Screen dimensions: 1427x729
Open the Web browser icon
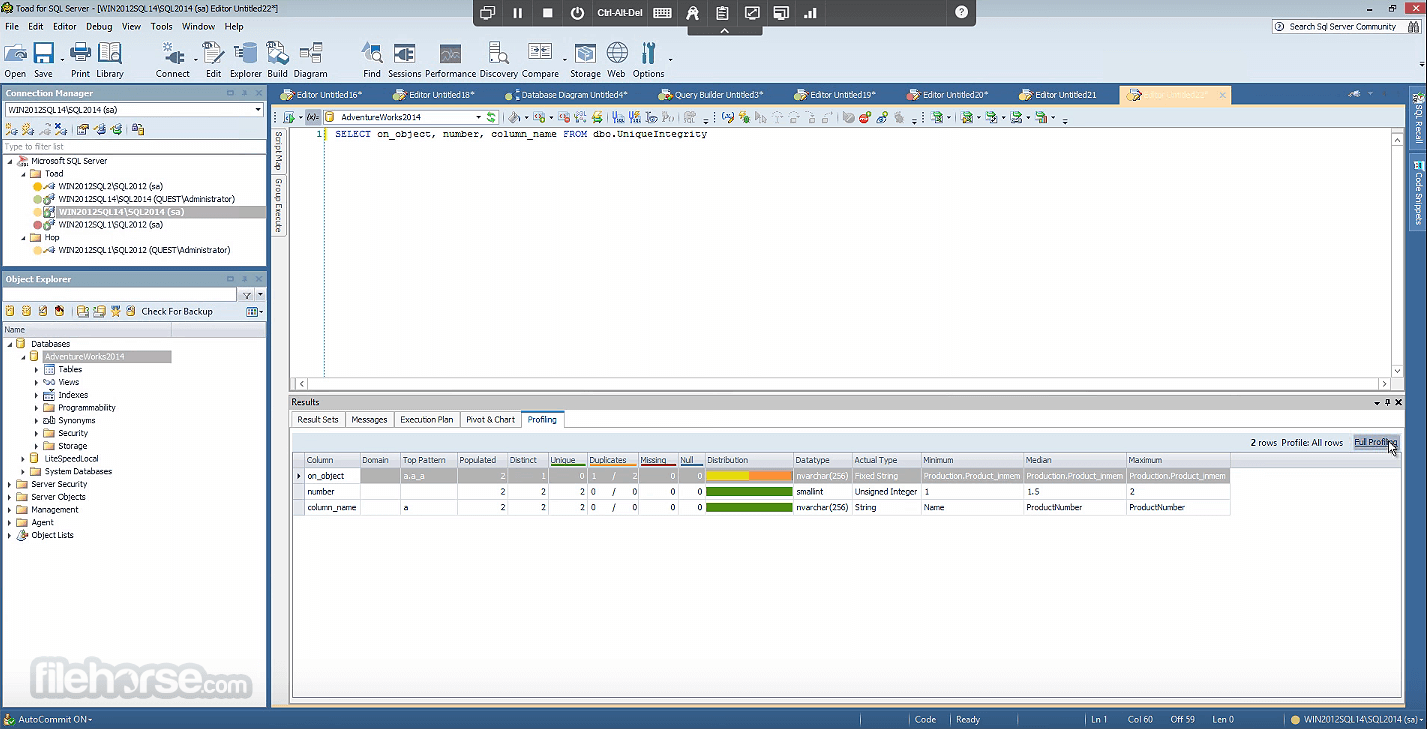(x=617, y=60)
